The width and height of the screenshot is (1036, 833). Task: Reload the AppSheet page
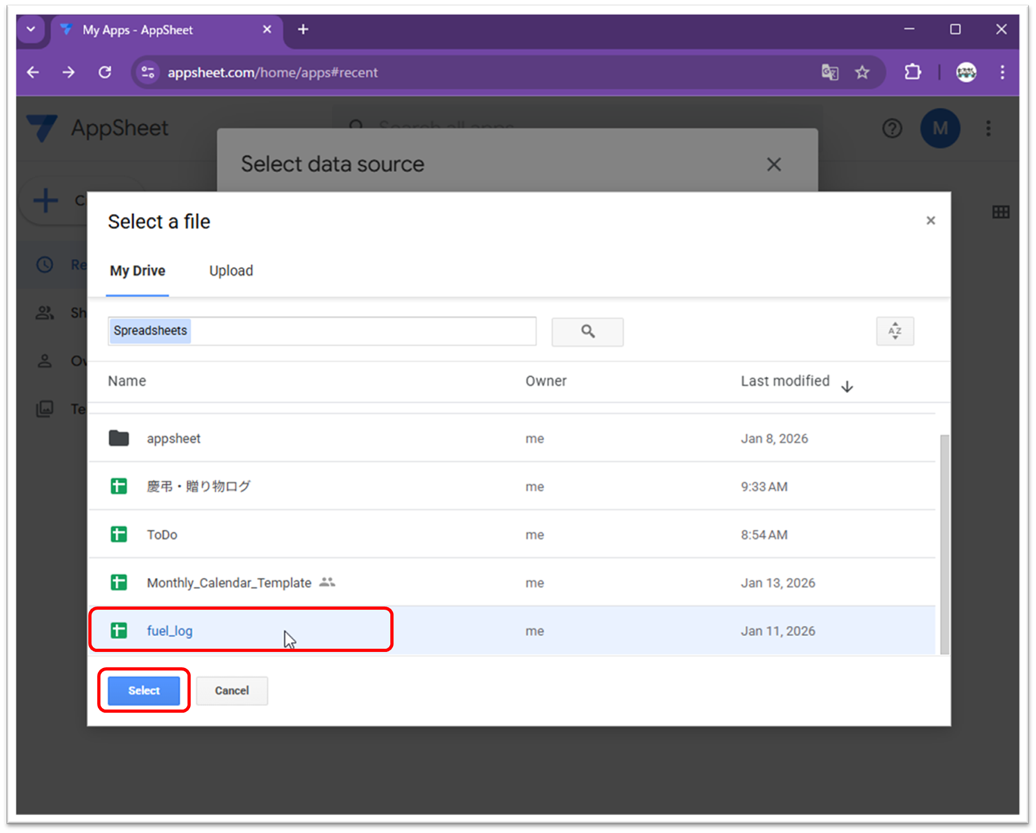pos(104,72)
